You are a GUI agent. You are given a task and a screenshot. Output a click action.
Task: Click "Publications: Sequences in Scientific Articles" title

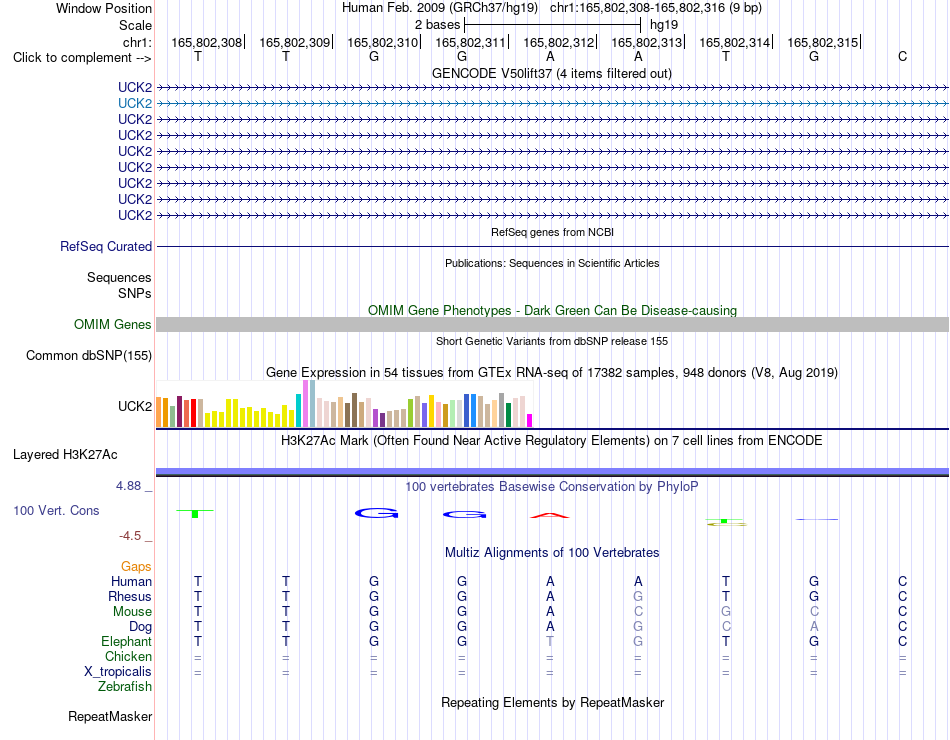[x=552, y=263]
